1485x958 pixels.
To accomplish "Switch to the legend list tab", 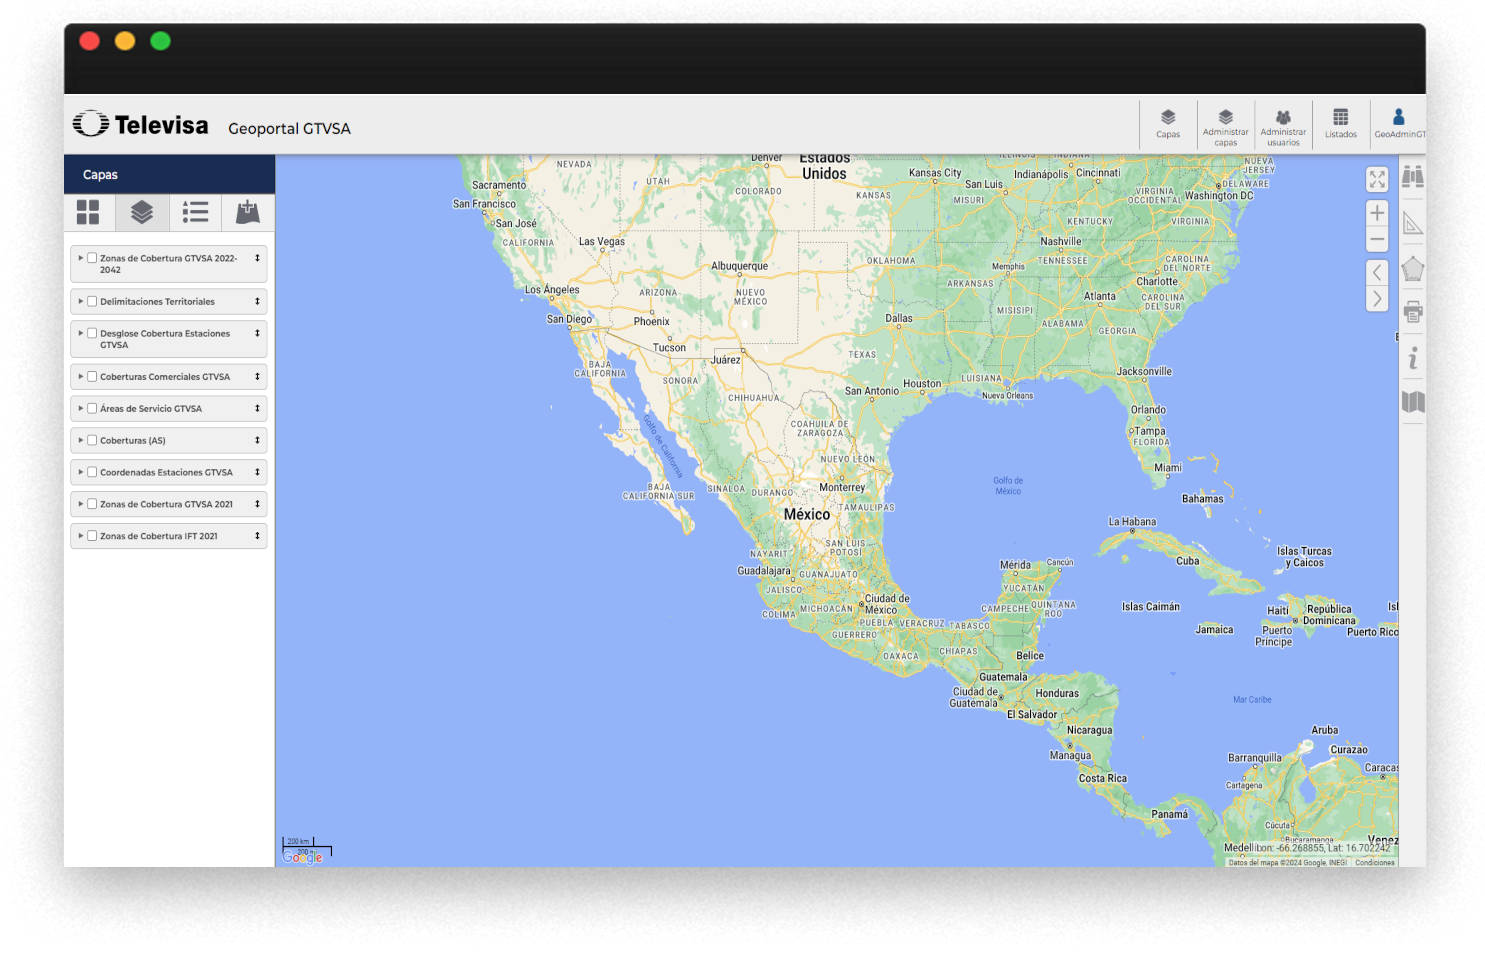I will (195, 212).
